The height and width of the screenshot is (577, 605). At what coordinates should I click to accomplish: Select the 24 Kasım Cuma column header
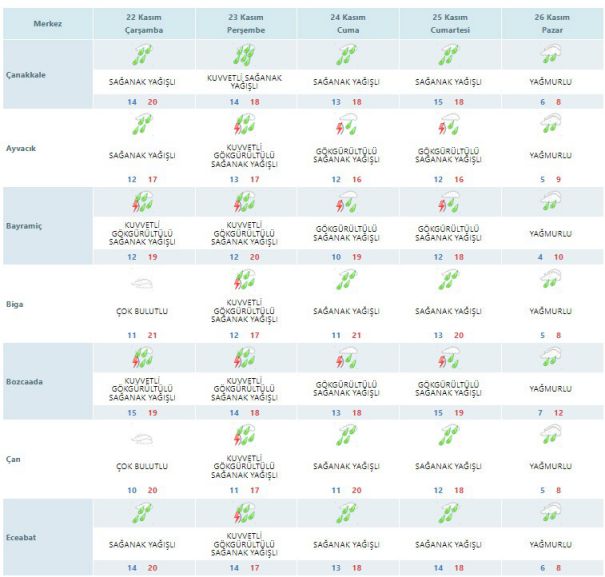tap(347, 23)
